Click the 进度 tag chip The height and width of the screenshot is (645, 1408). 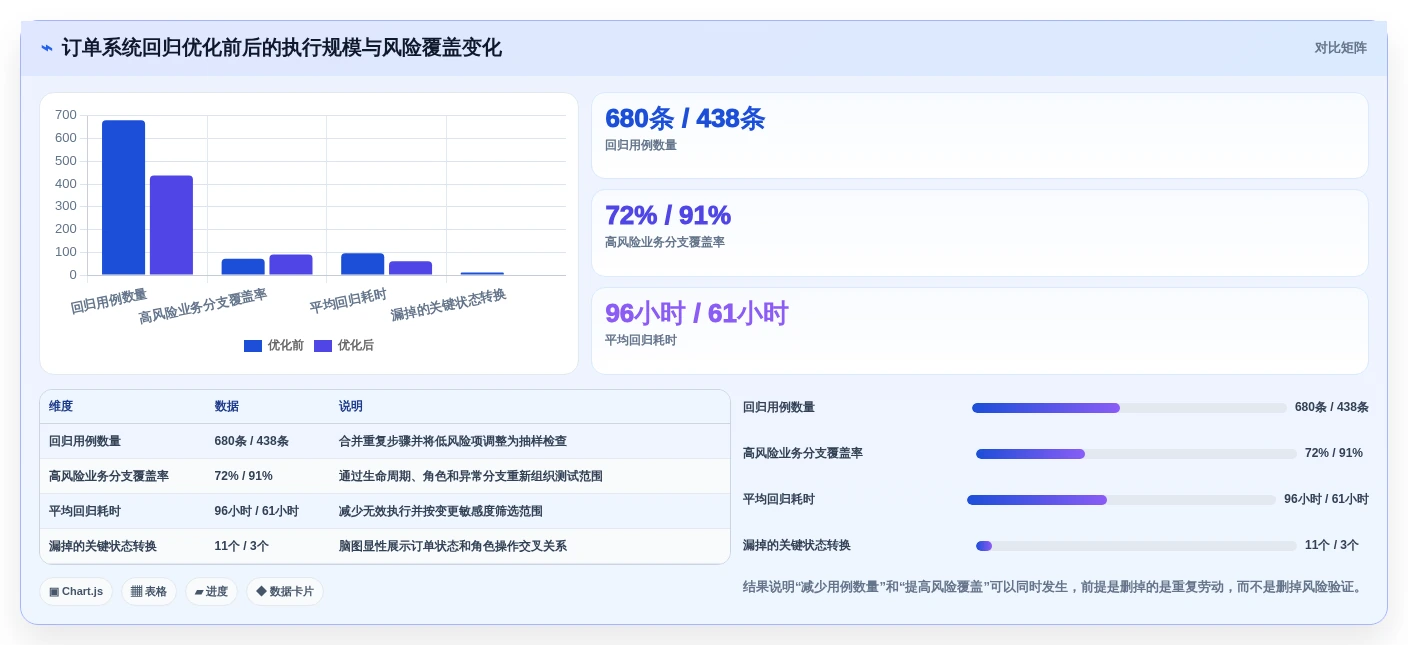point(211,591)
